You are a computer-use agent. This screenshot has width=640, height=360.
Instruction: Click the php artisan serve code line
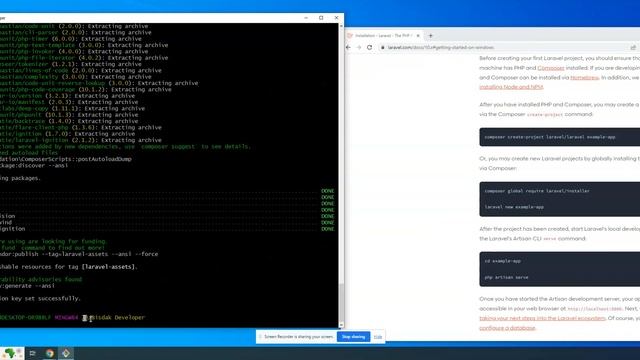[x=506, y=277]
